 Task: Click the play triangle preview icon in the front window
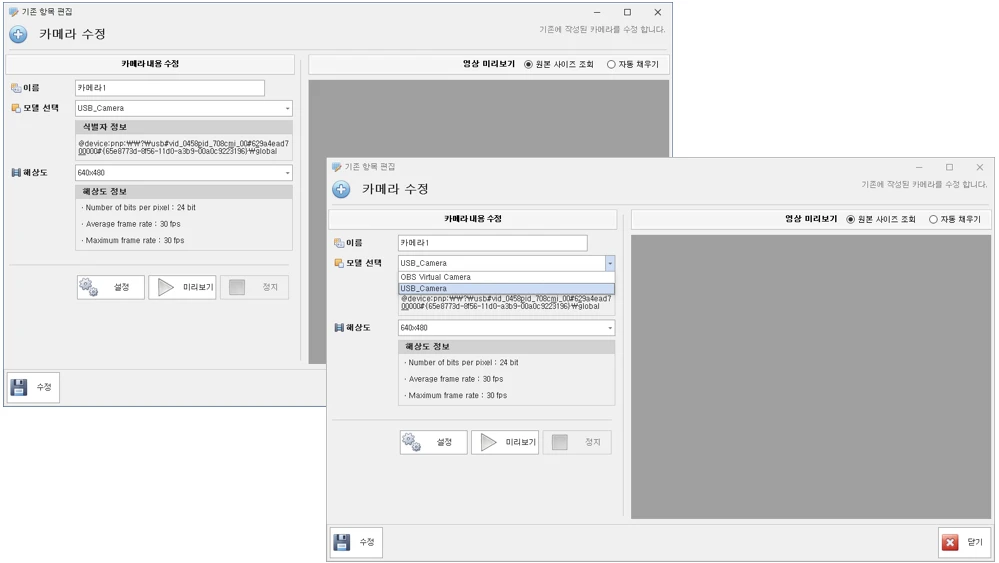tap(488, 442)
